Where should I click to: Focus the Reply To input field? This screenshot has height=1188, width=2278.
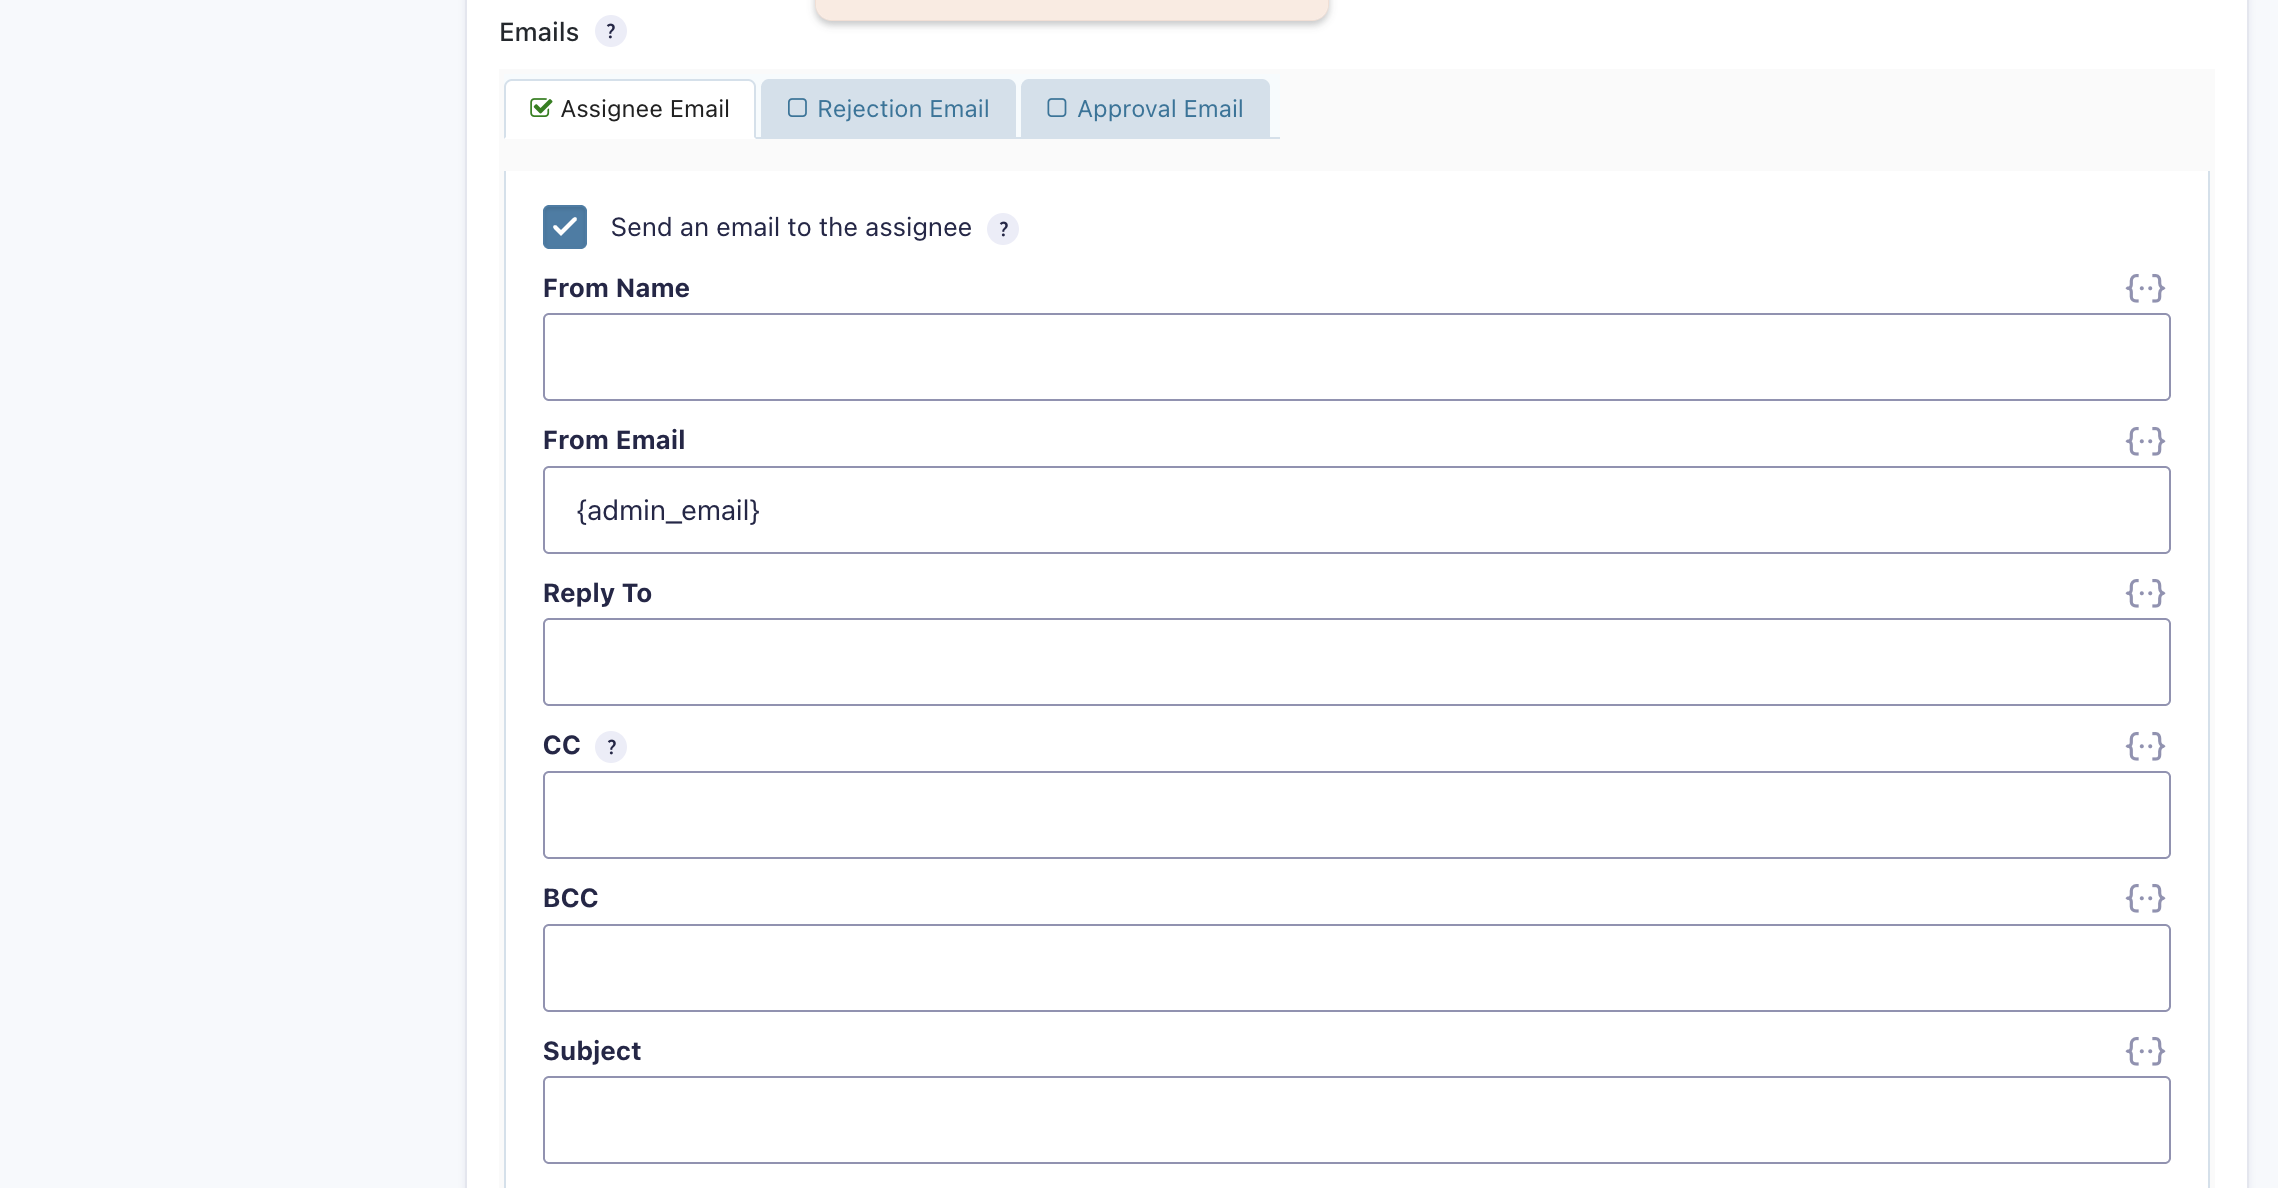click(x=1356, y=662)
